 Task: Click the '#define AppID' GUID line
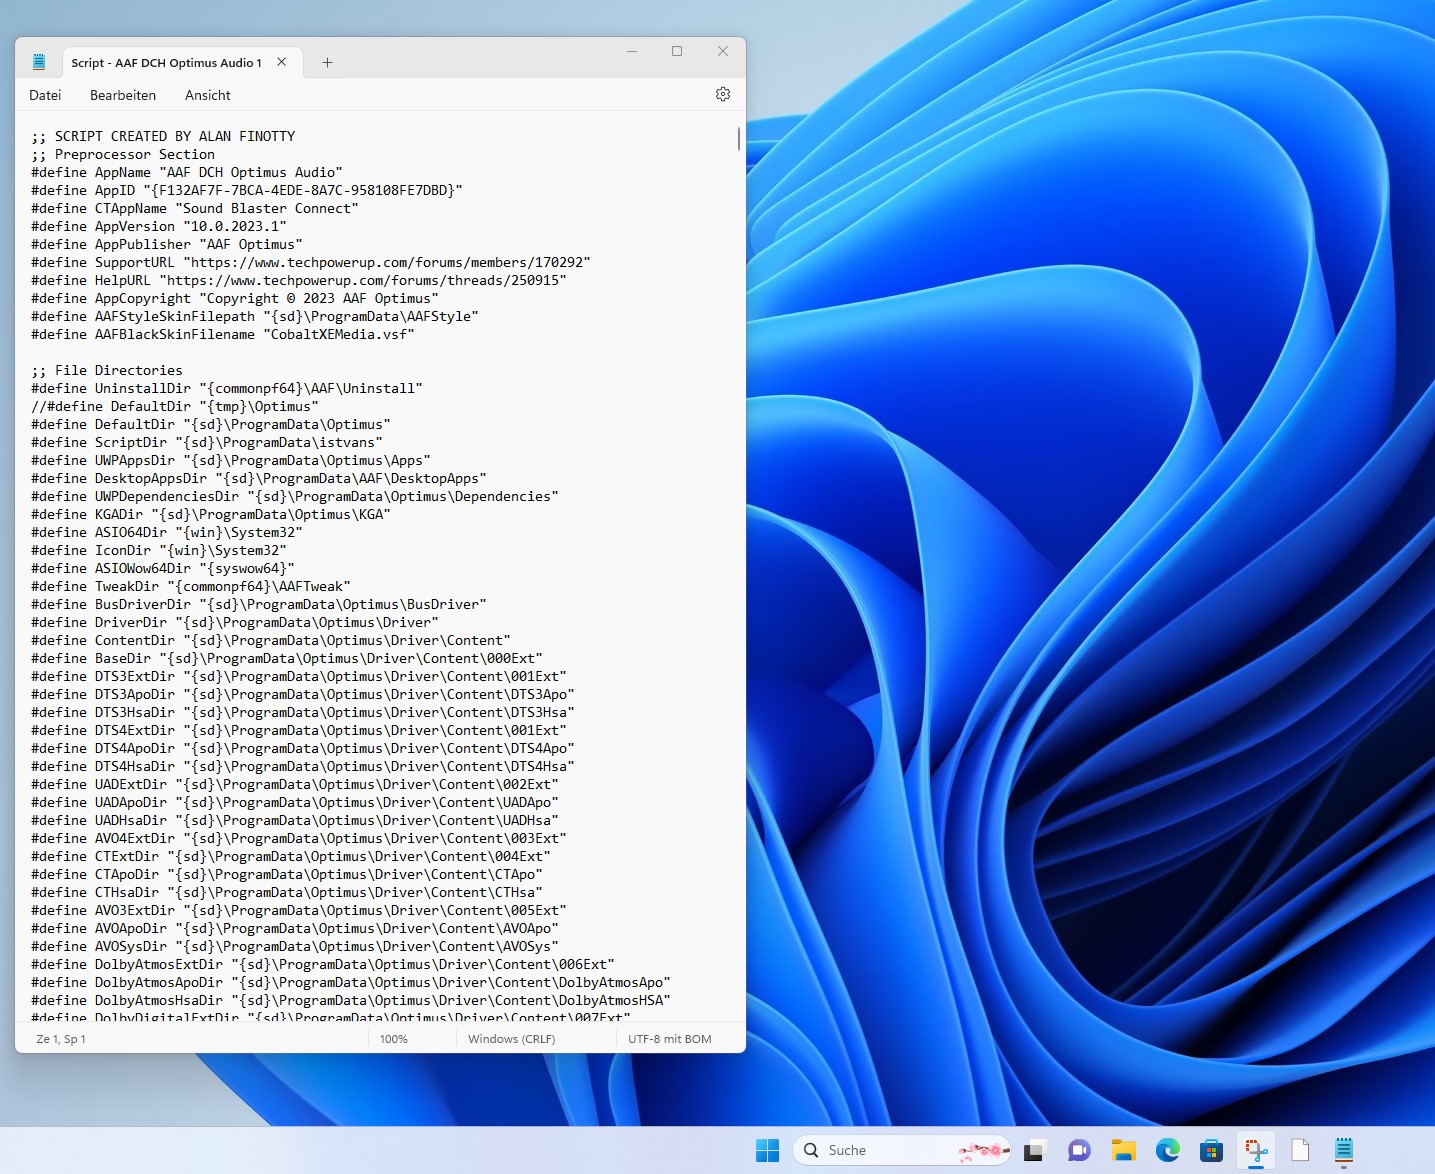pos(247,190)
